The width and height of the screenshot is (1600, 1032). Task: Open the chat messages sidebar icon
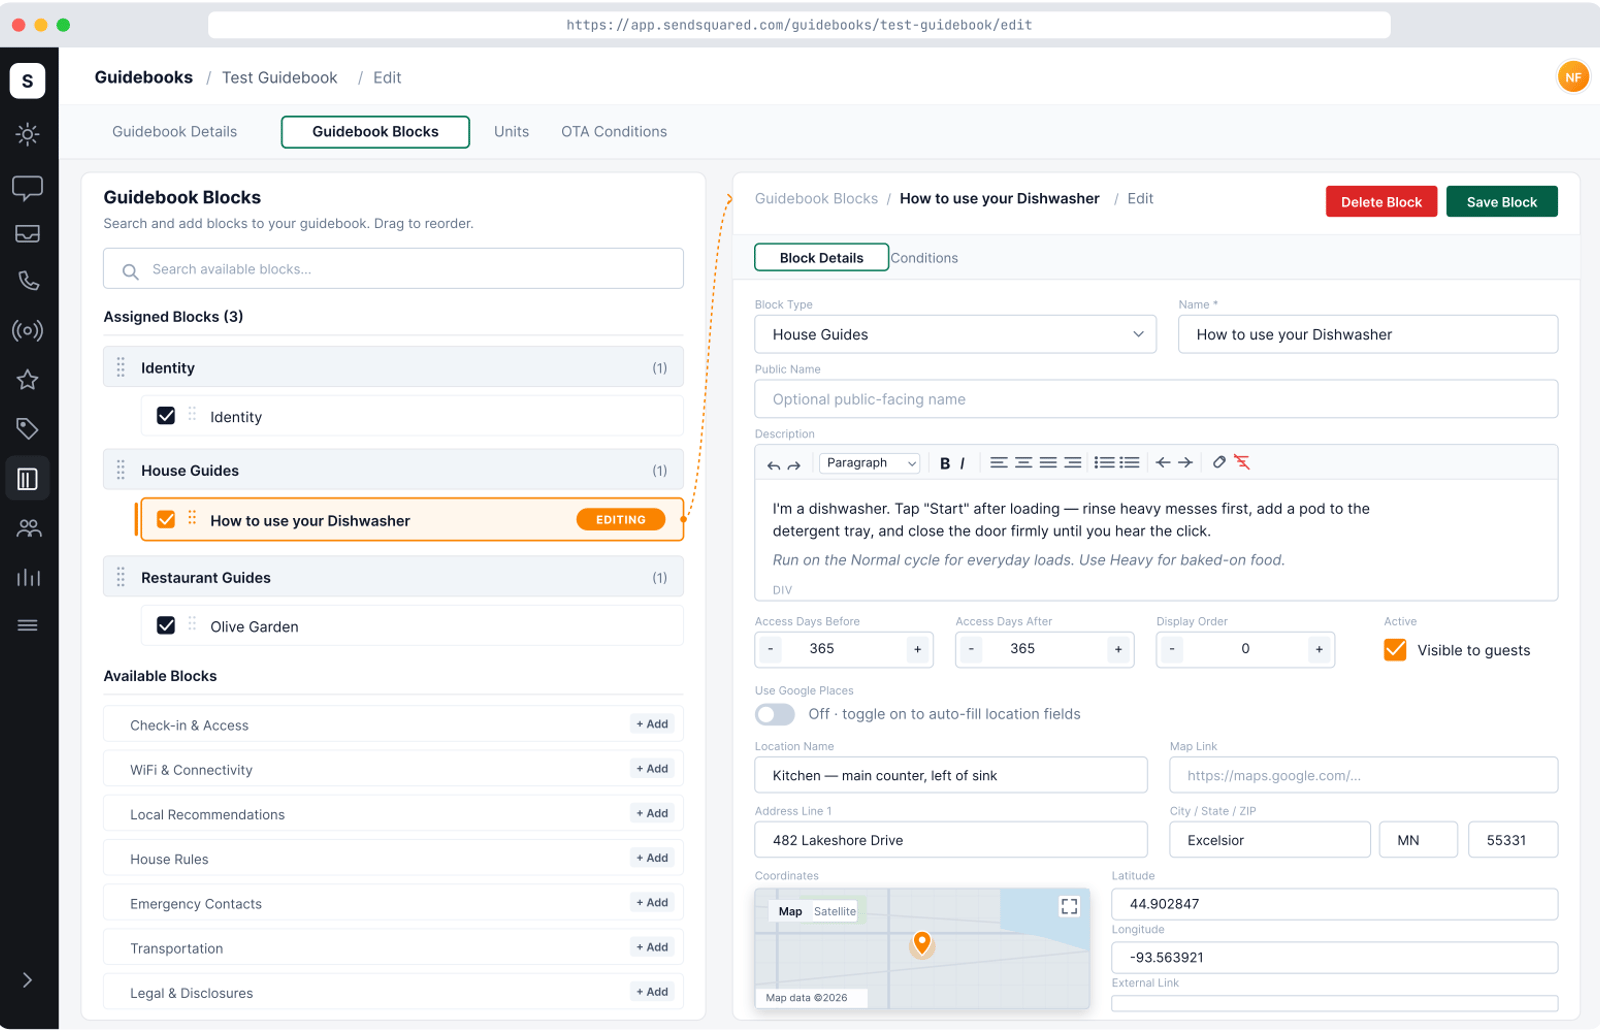[27, 187]
